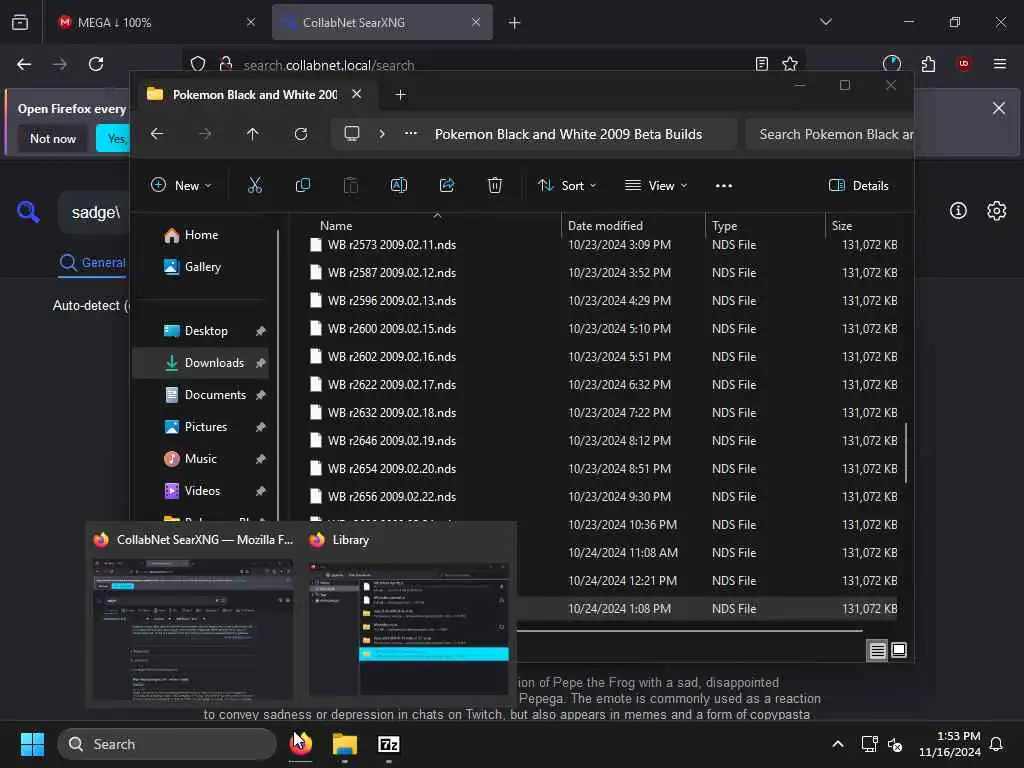Click the Windows Start button
This screenshot has width=1024, height=768.
click(x=33, y=744)
